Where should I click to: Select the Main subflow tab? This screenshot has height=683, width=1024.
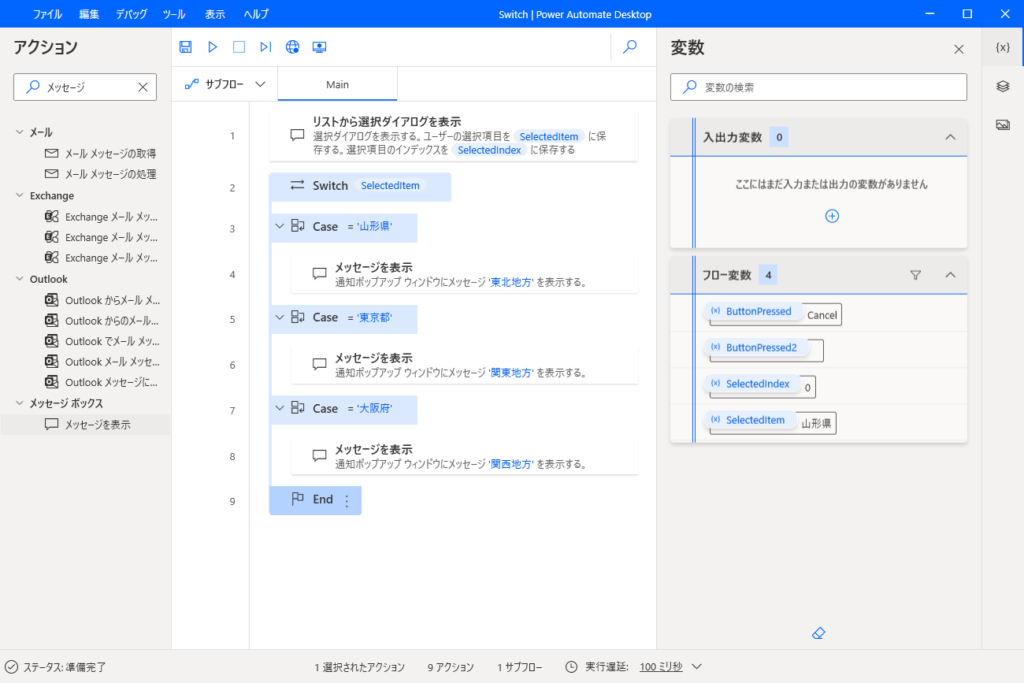click(338, 84)
